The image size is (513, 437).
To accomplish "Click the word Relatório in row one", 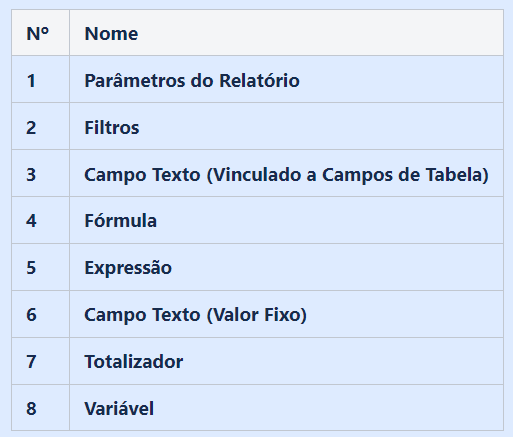I will tap(259, 80).
